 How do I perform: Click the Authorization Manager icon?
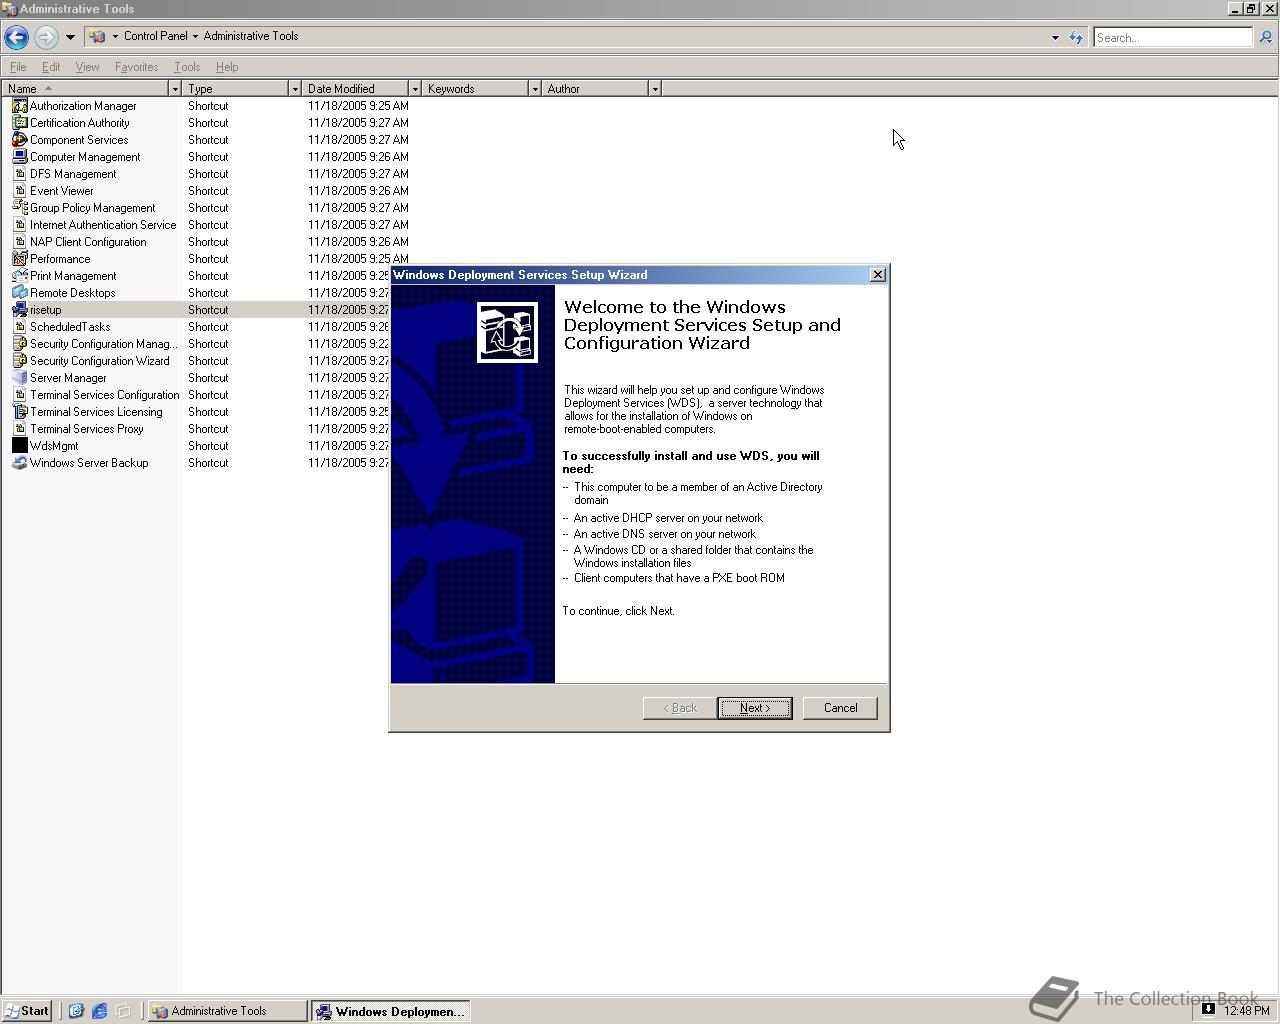click(x=19, y=106)
